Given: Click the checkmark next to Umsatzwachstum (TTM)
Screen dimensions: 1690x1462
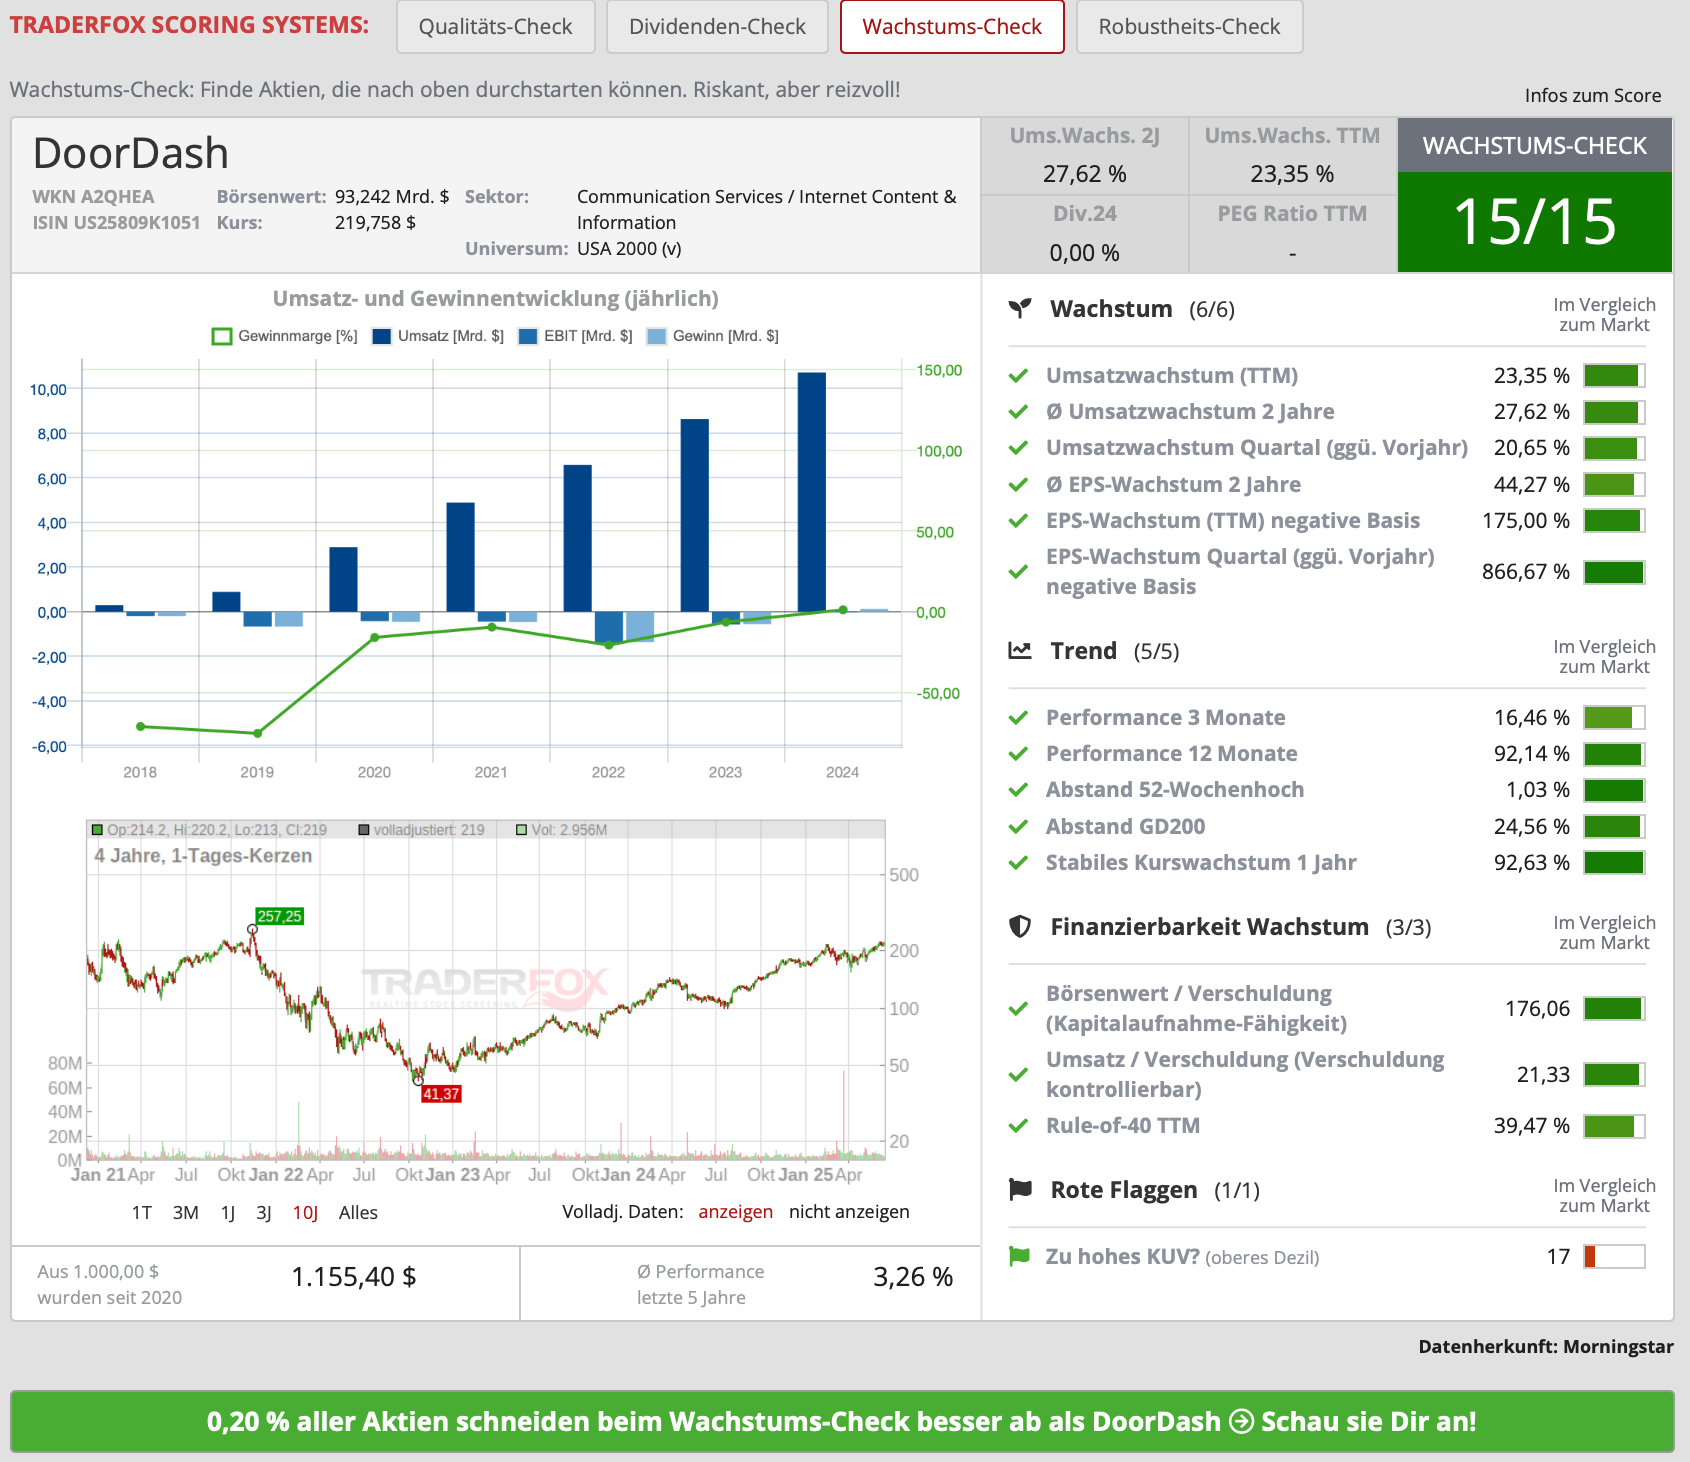Looking at the screenshot, I should coord(1019,376).
